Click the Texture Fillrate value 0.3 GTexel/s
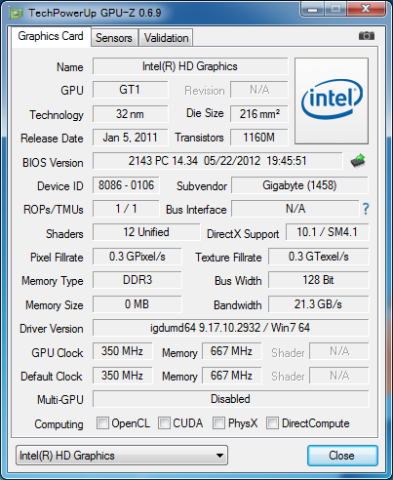The height and width of the screenshot is (480, 393). pyautogui.click(x=319, y=256)
